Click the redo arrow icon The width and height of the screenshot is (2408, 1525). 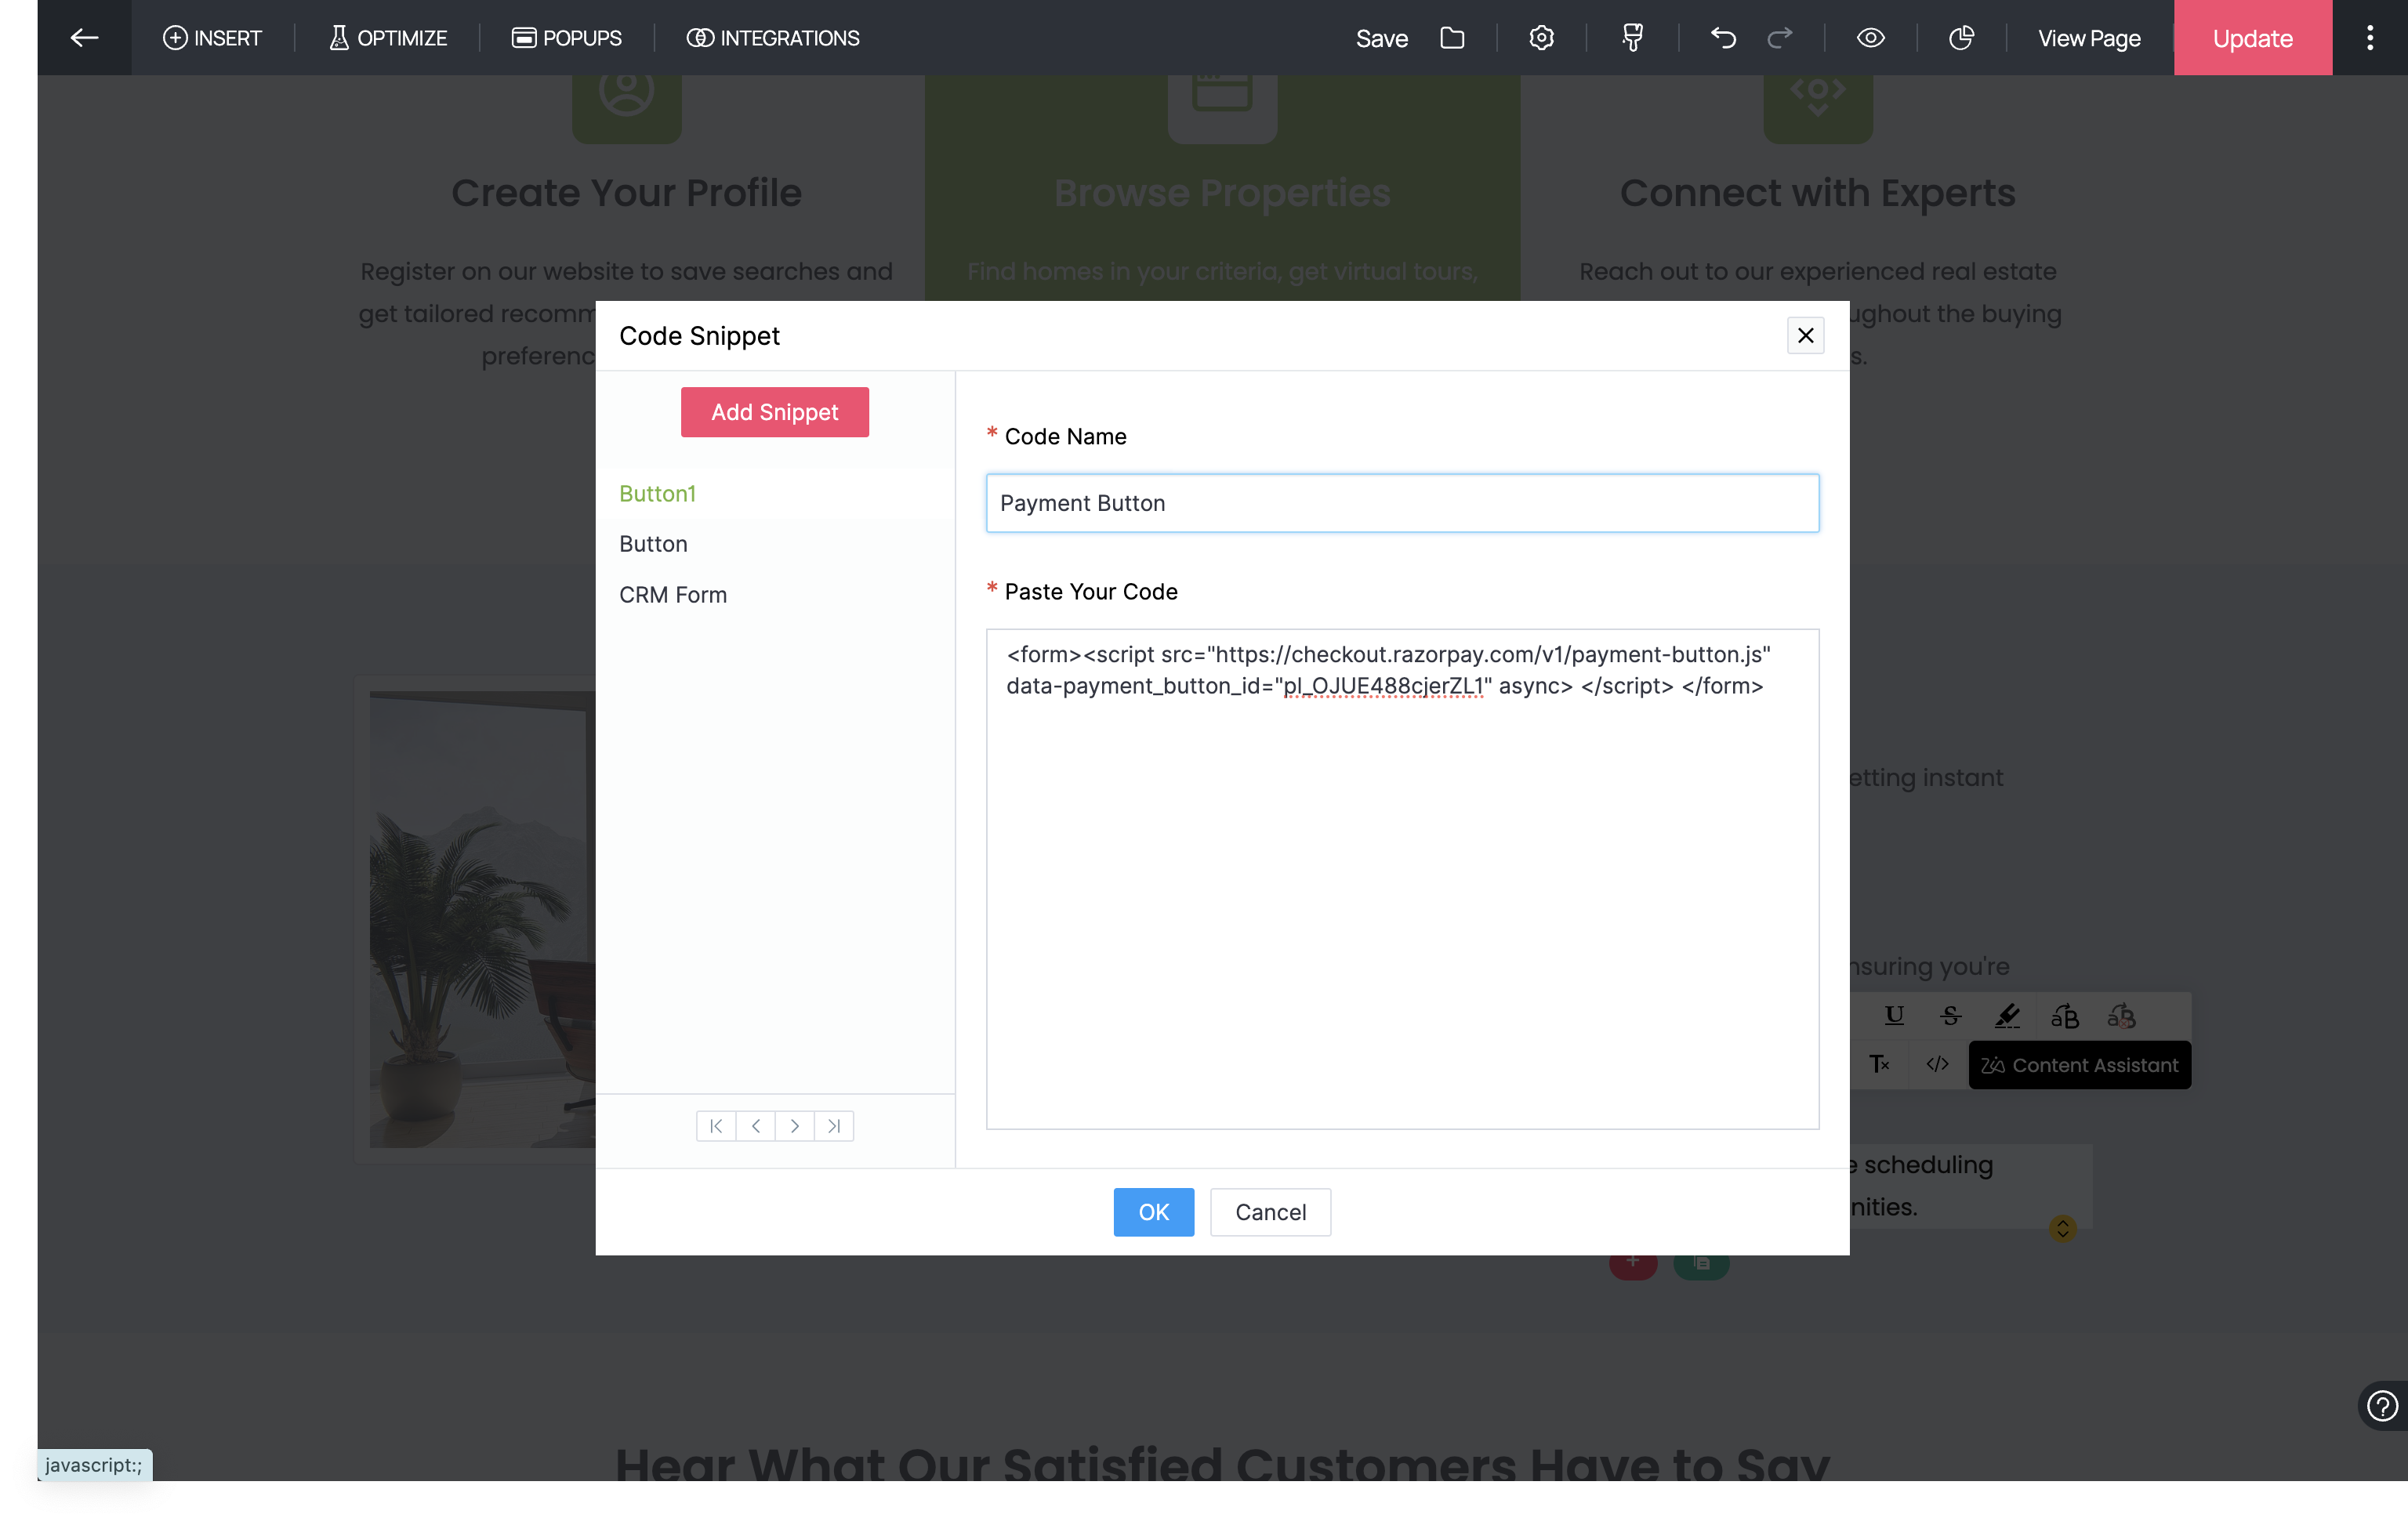(x=1780, y=38)
